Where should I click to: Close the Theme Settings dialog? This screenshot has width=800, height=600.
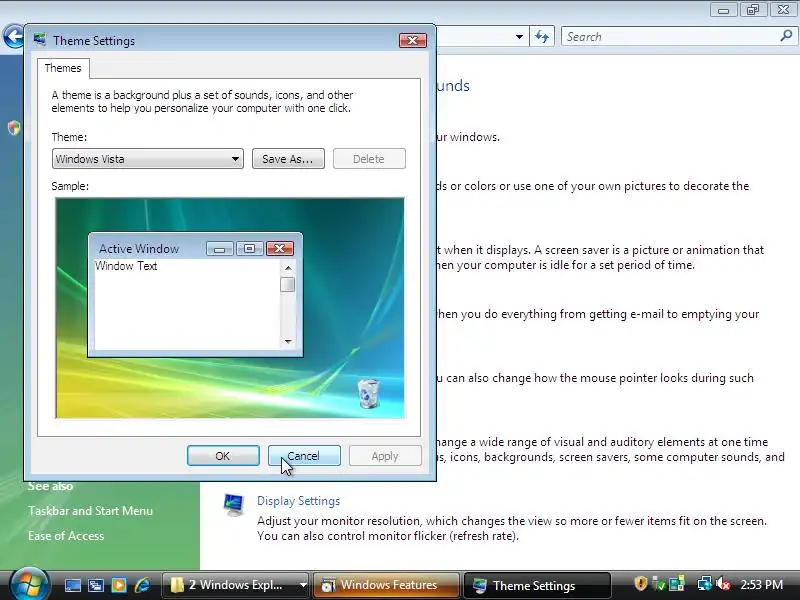pyautogui.click(x=413, y=40)
